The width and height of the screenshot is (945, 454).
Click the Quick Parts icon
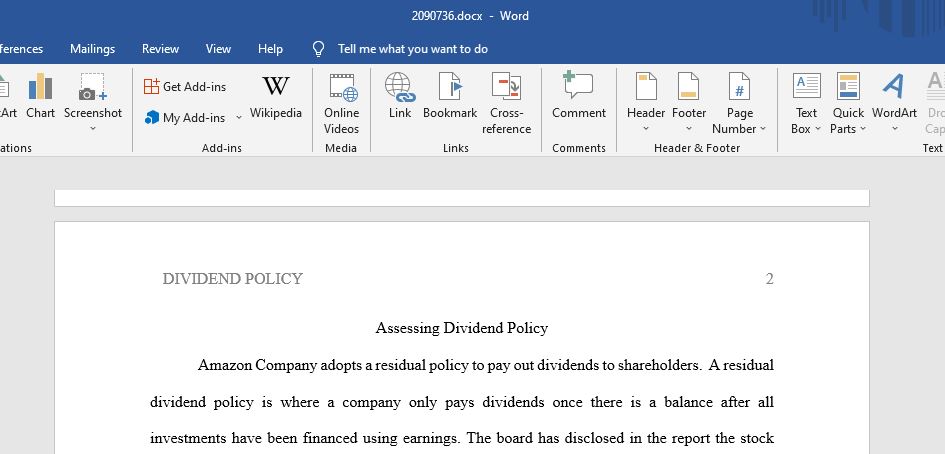(848, 86)
